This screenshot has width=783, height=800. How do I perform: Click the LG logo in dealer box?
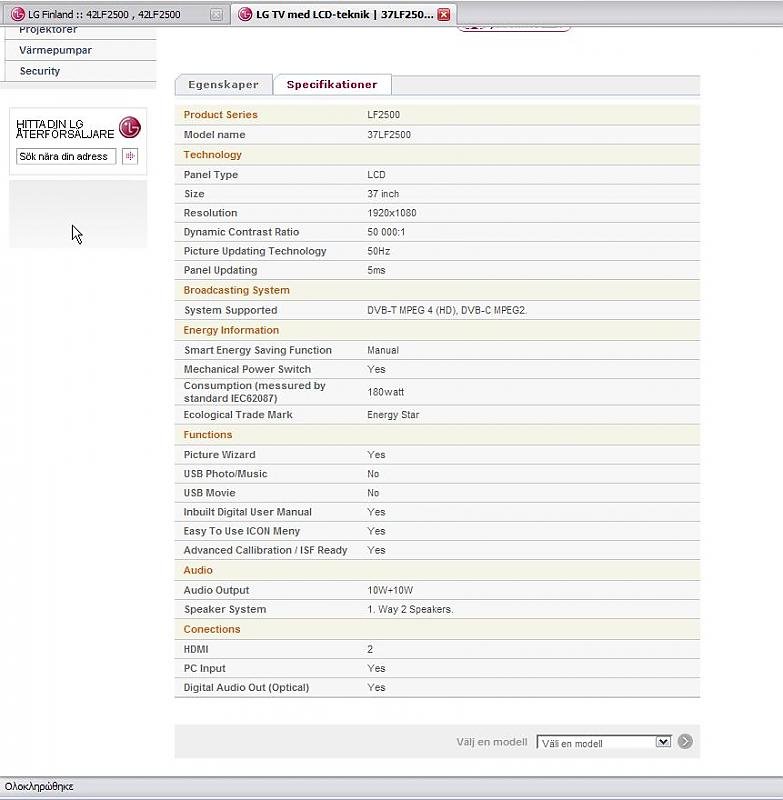point(130,128)
